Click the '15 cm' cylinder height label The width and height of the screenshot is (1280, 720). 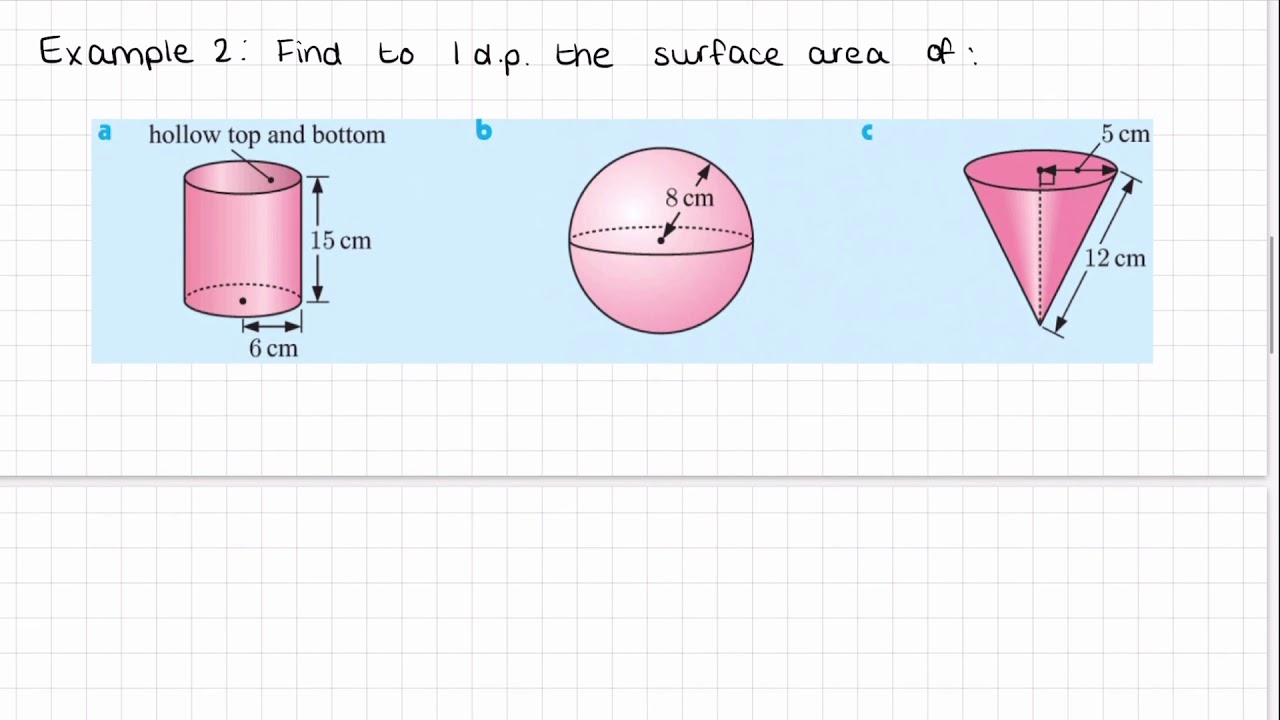point(340,240)
